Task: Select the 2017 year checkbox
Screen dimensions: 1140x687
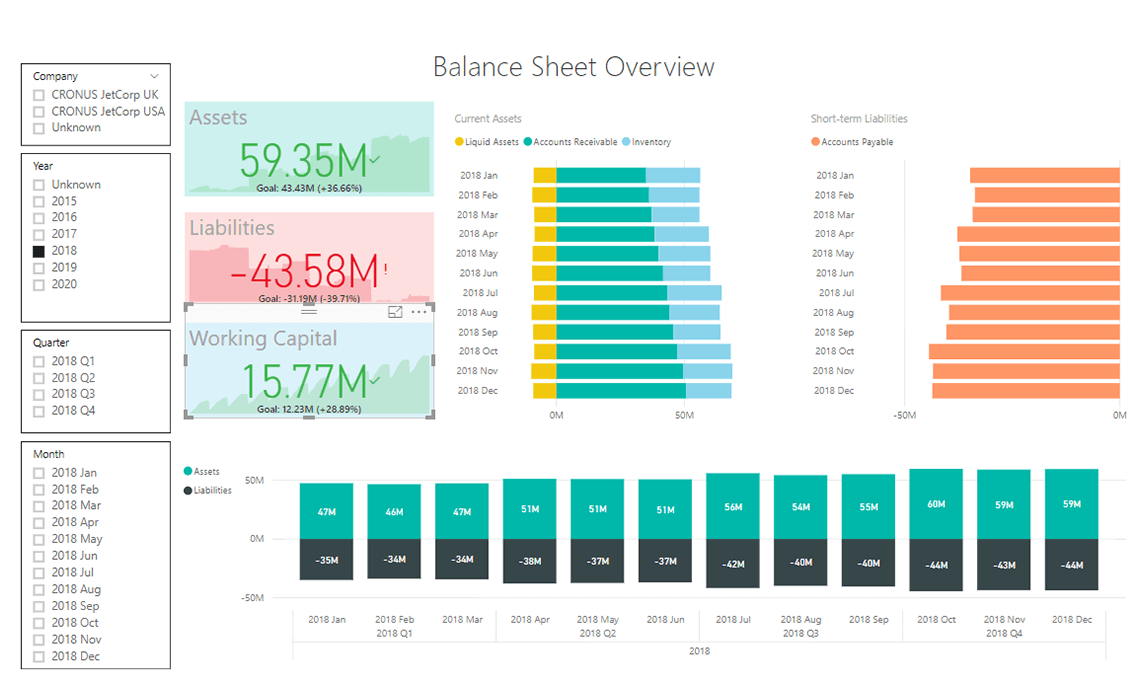Action: [39, 235]
